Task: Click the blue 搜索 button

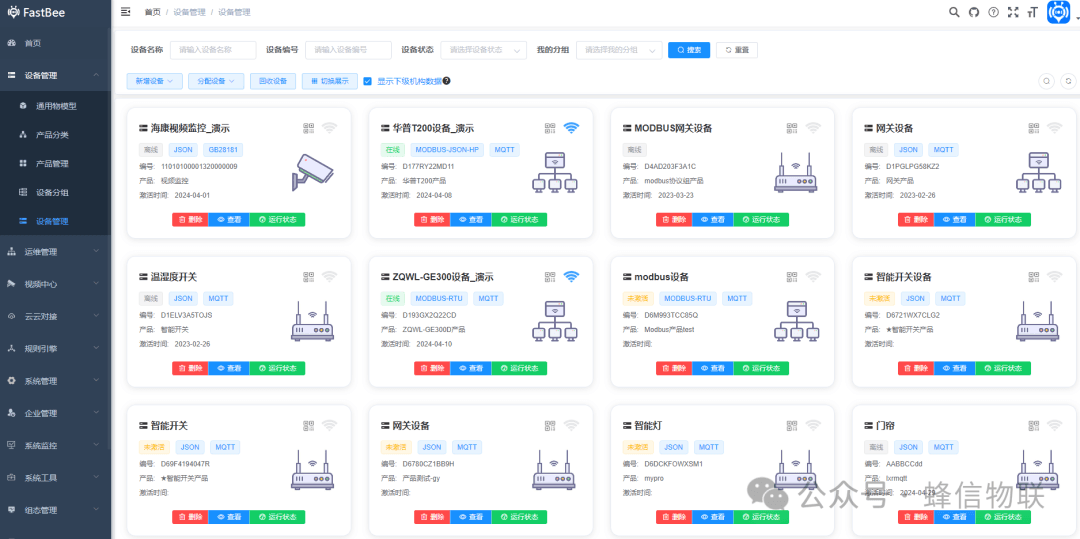Action: pyautogui.click(x=689, y=50)
